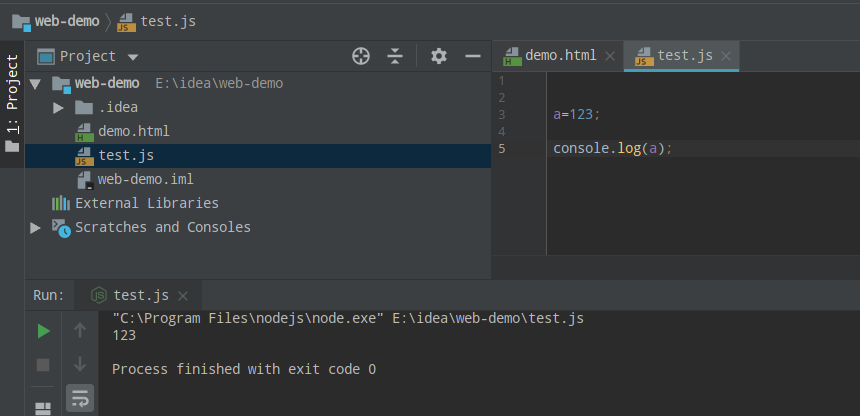This screenshot has width=860, height=416.
Task: Collapse the web-demo root folder
Action: pyautogui.click(x=35, y=84)
